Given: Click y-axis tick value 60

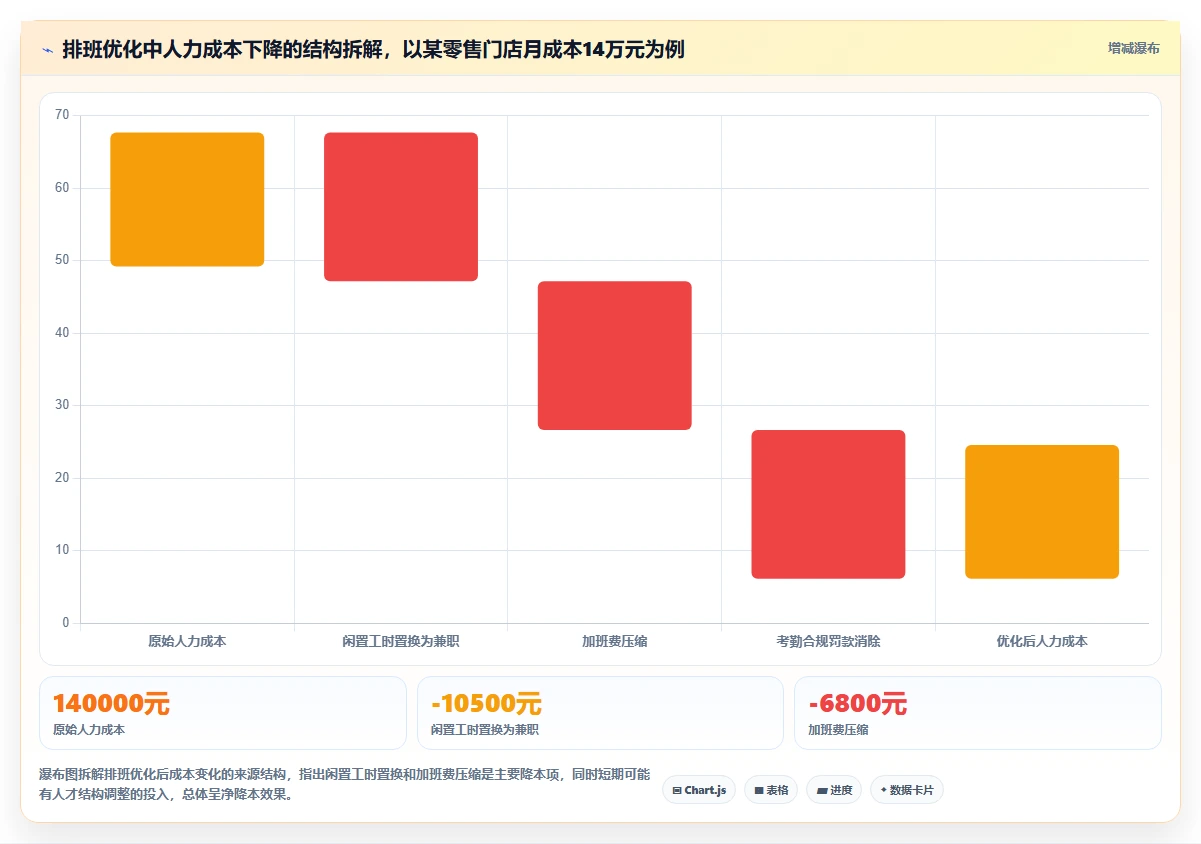Looking at the screenshot, I should click(62, 188).
